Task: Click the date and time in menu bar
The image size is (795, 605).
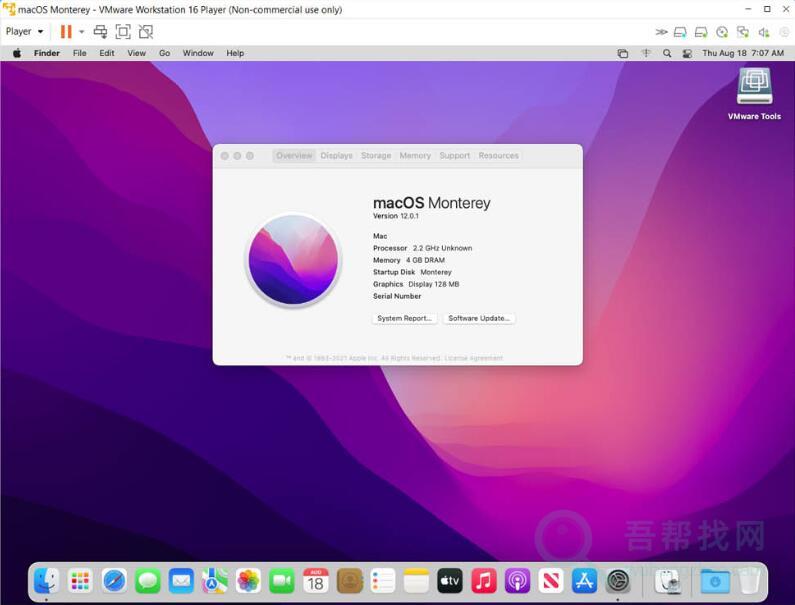Action: coord(742,53)
